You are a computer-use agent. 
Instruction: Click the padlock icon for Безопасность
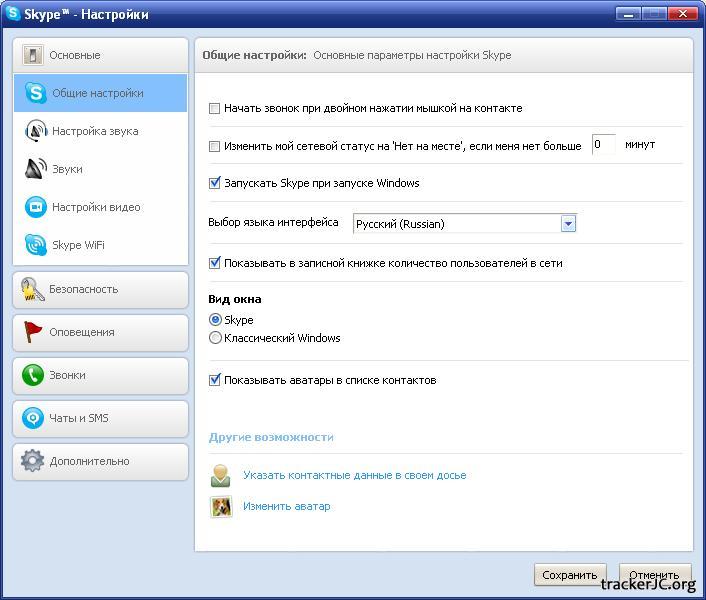[33, 289]
